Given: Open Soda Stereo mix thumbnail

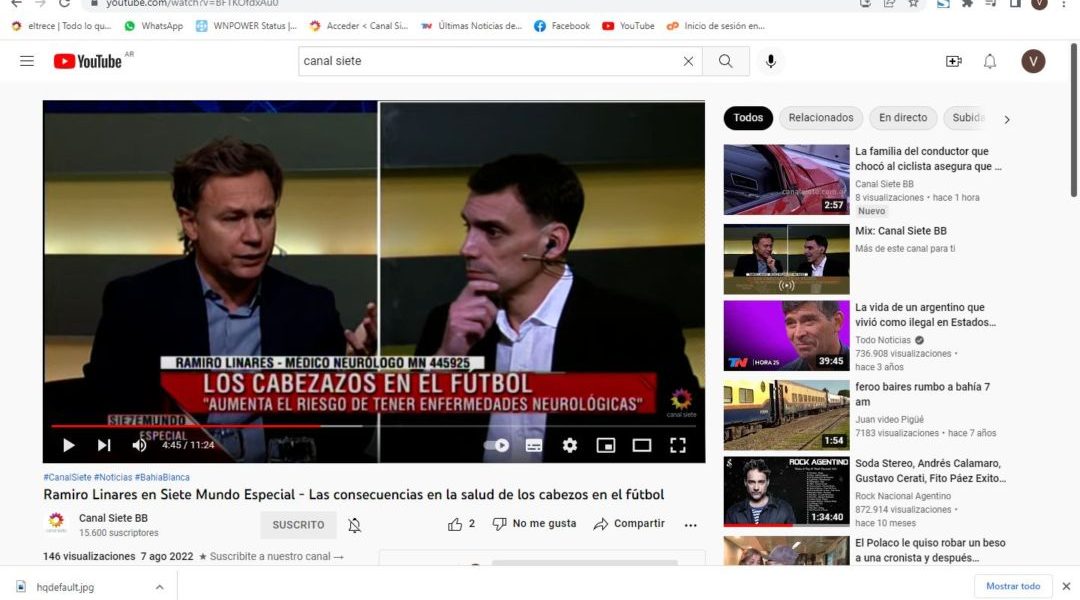Looking at the screenshot, I should [787, 491].
